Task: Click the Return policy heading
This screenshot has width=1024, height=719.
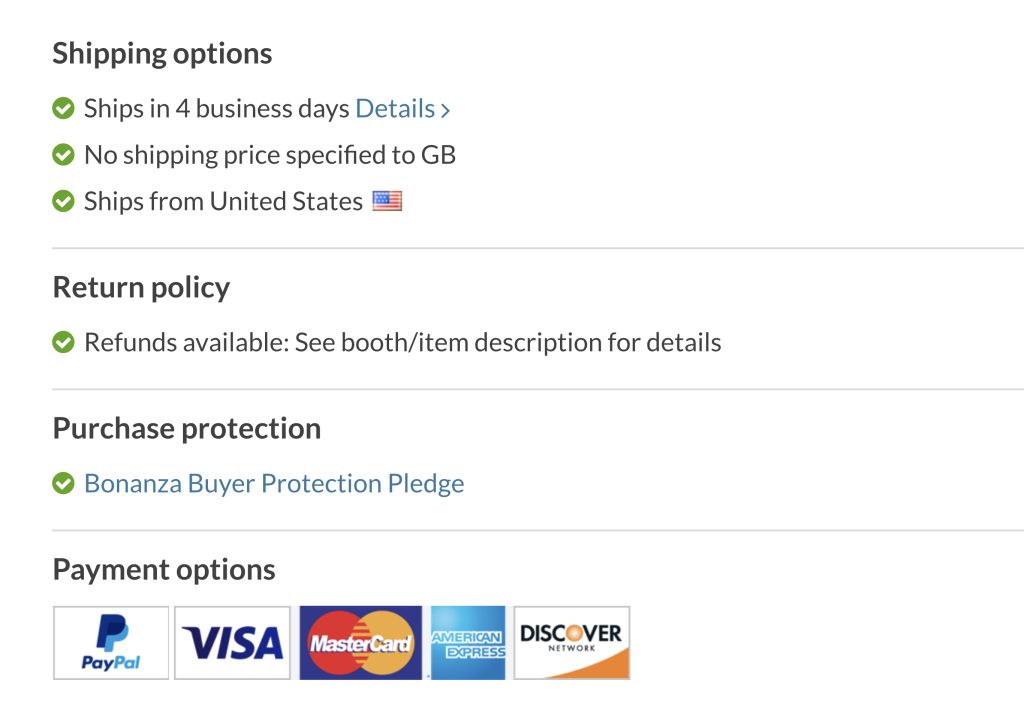Action: (141, 288)
